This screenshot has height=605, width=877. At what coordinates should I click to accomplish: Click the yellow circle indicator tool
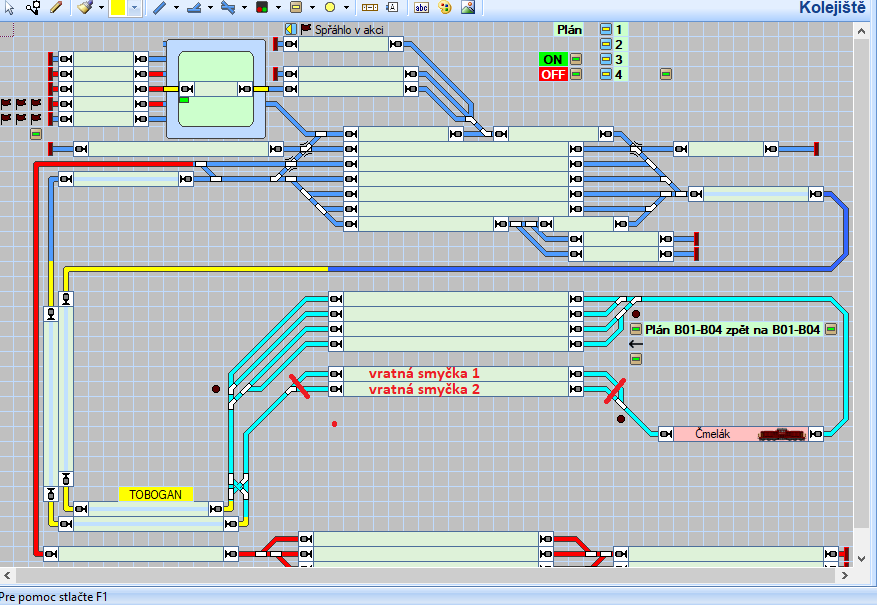pos(329,8)
